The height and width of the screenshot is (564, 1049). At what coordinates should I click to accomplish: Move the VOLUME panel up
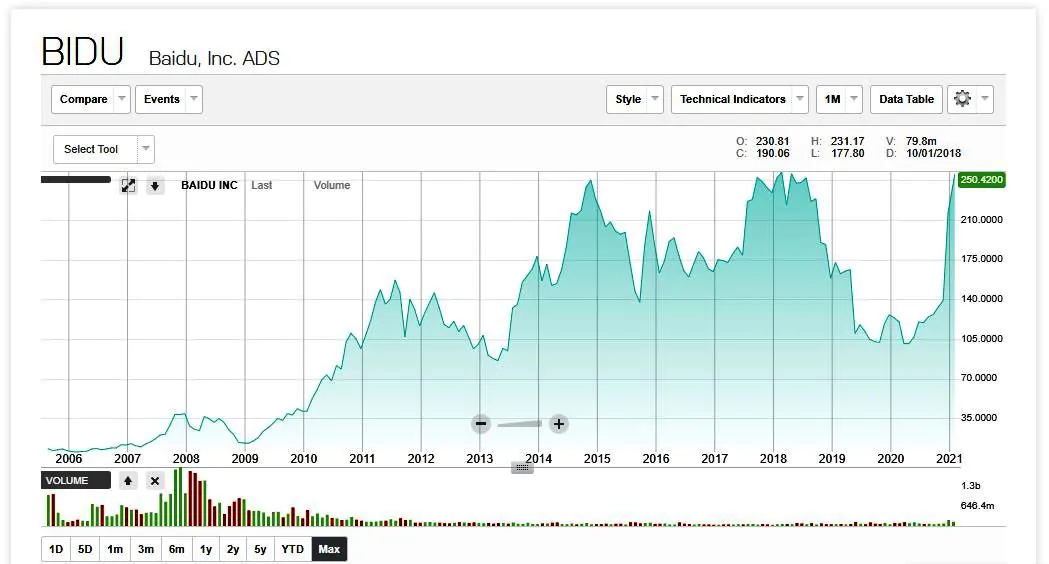click(128, 480)
